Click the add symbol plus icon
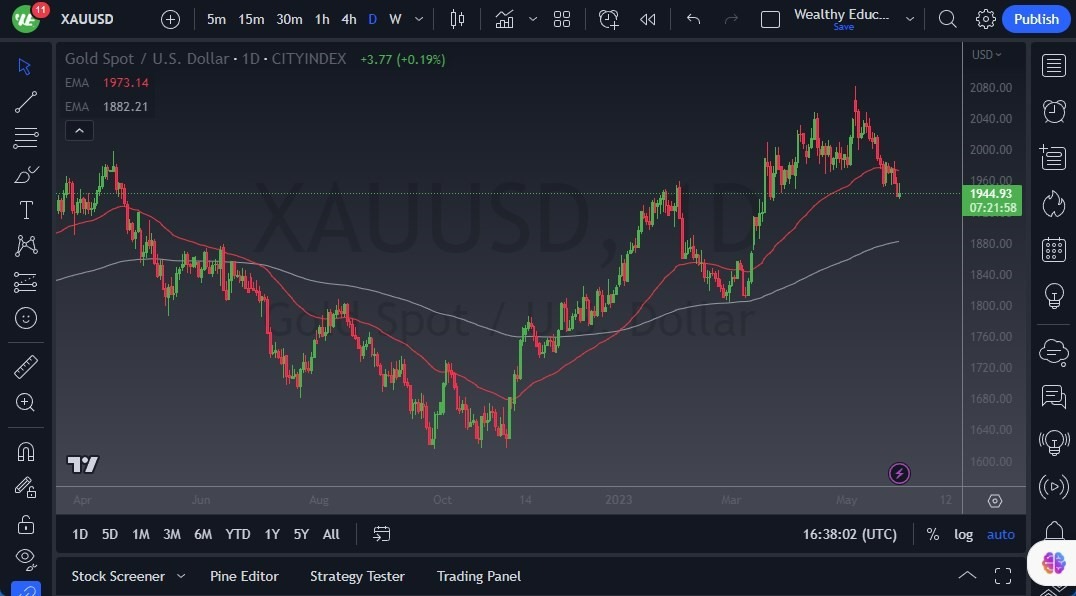 point(170,19)
